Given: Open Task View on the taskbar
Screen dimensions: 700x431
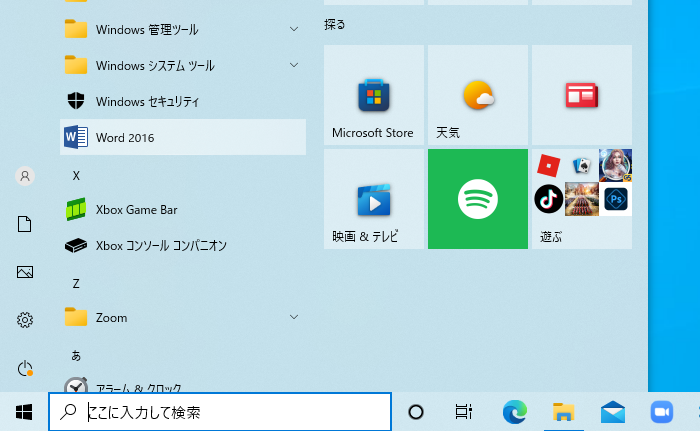Looking at the screenshot, I should coord(463,412).
